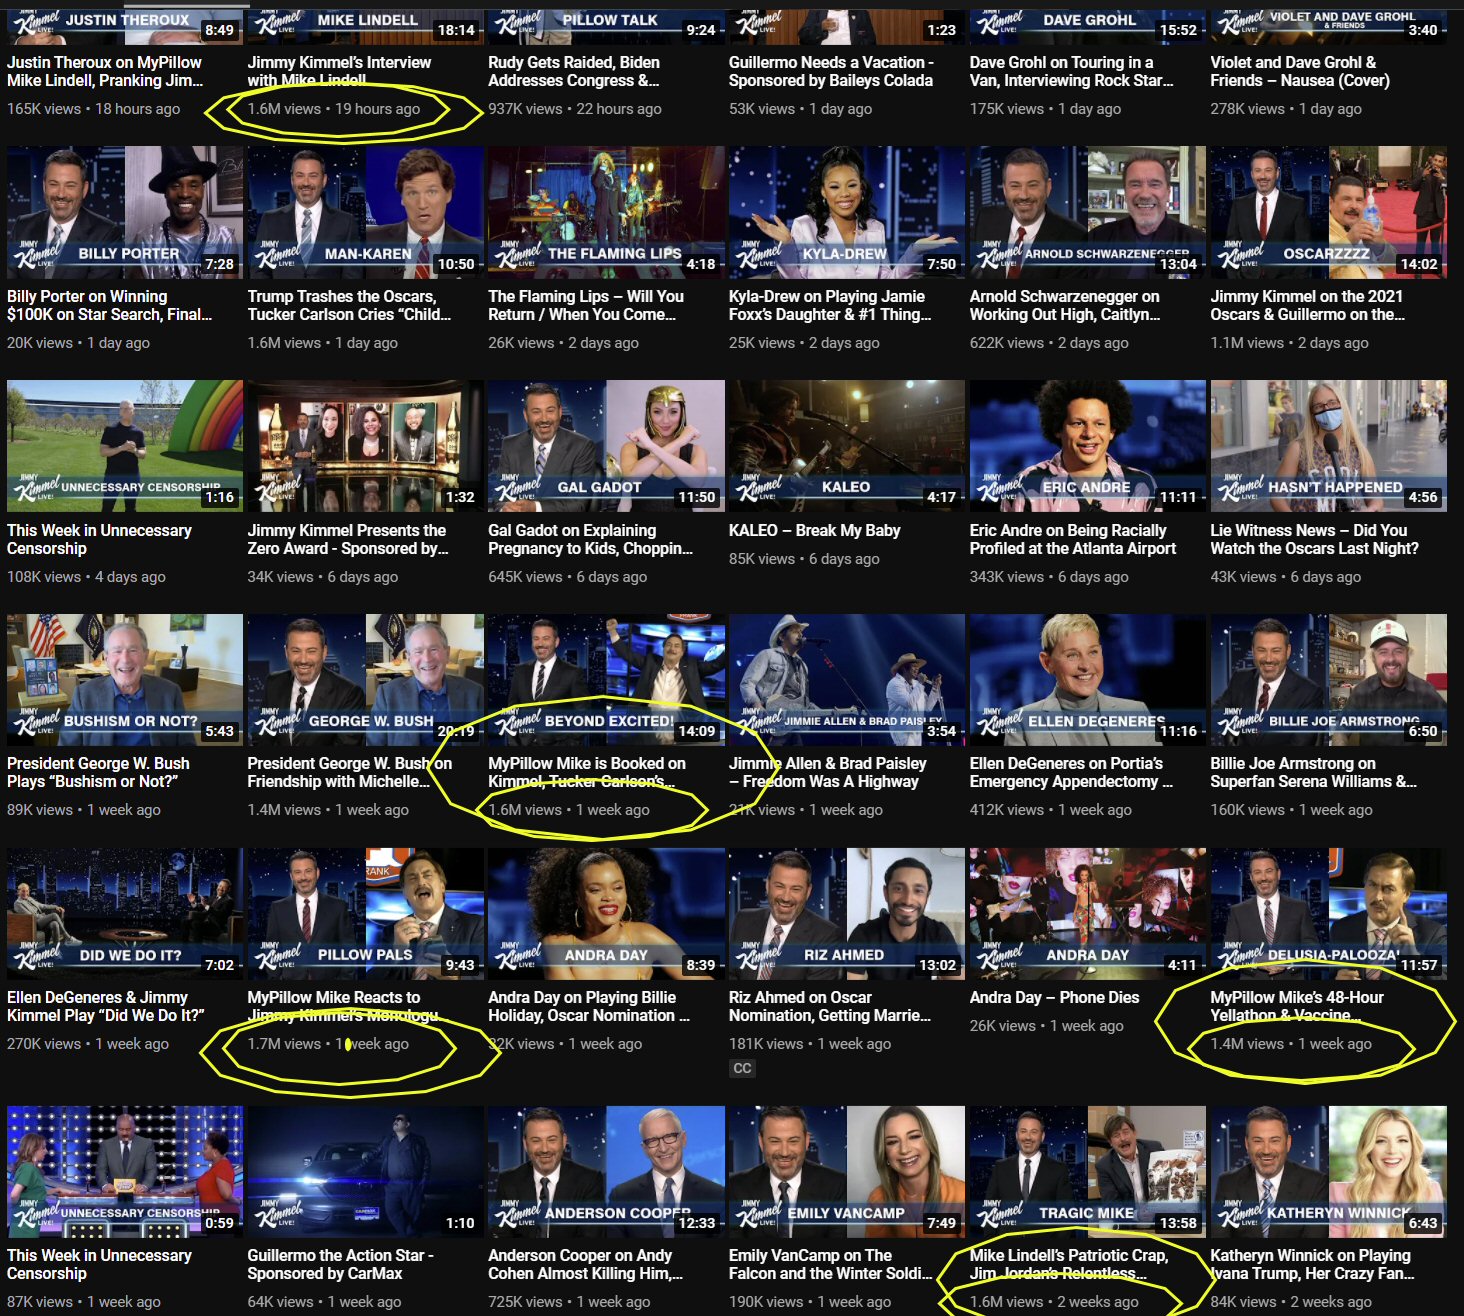Open title 'President George W. Bush Plays Bushism or Not?'
This screenshot has width=1464, height=1316.
(x=98, y=772)
